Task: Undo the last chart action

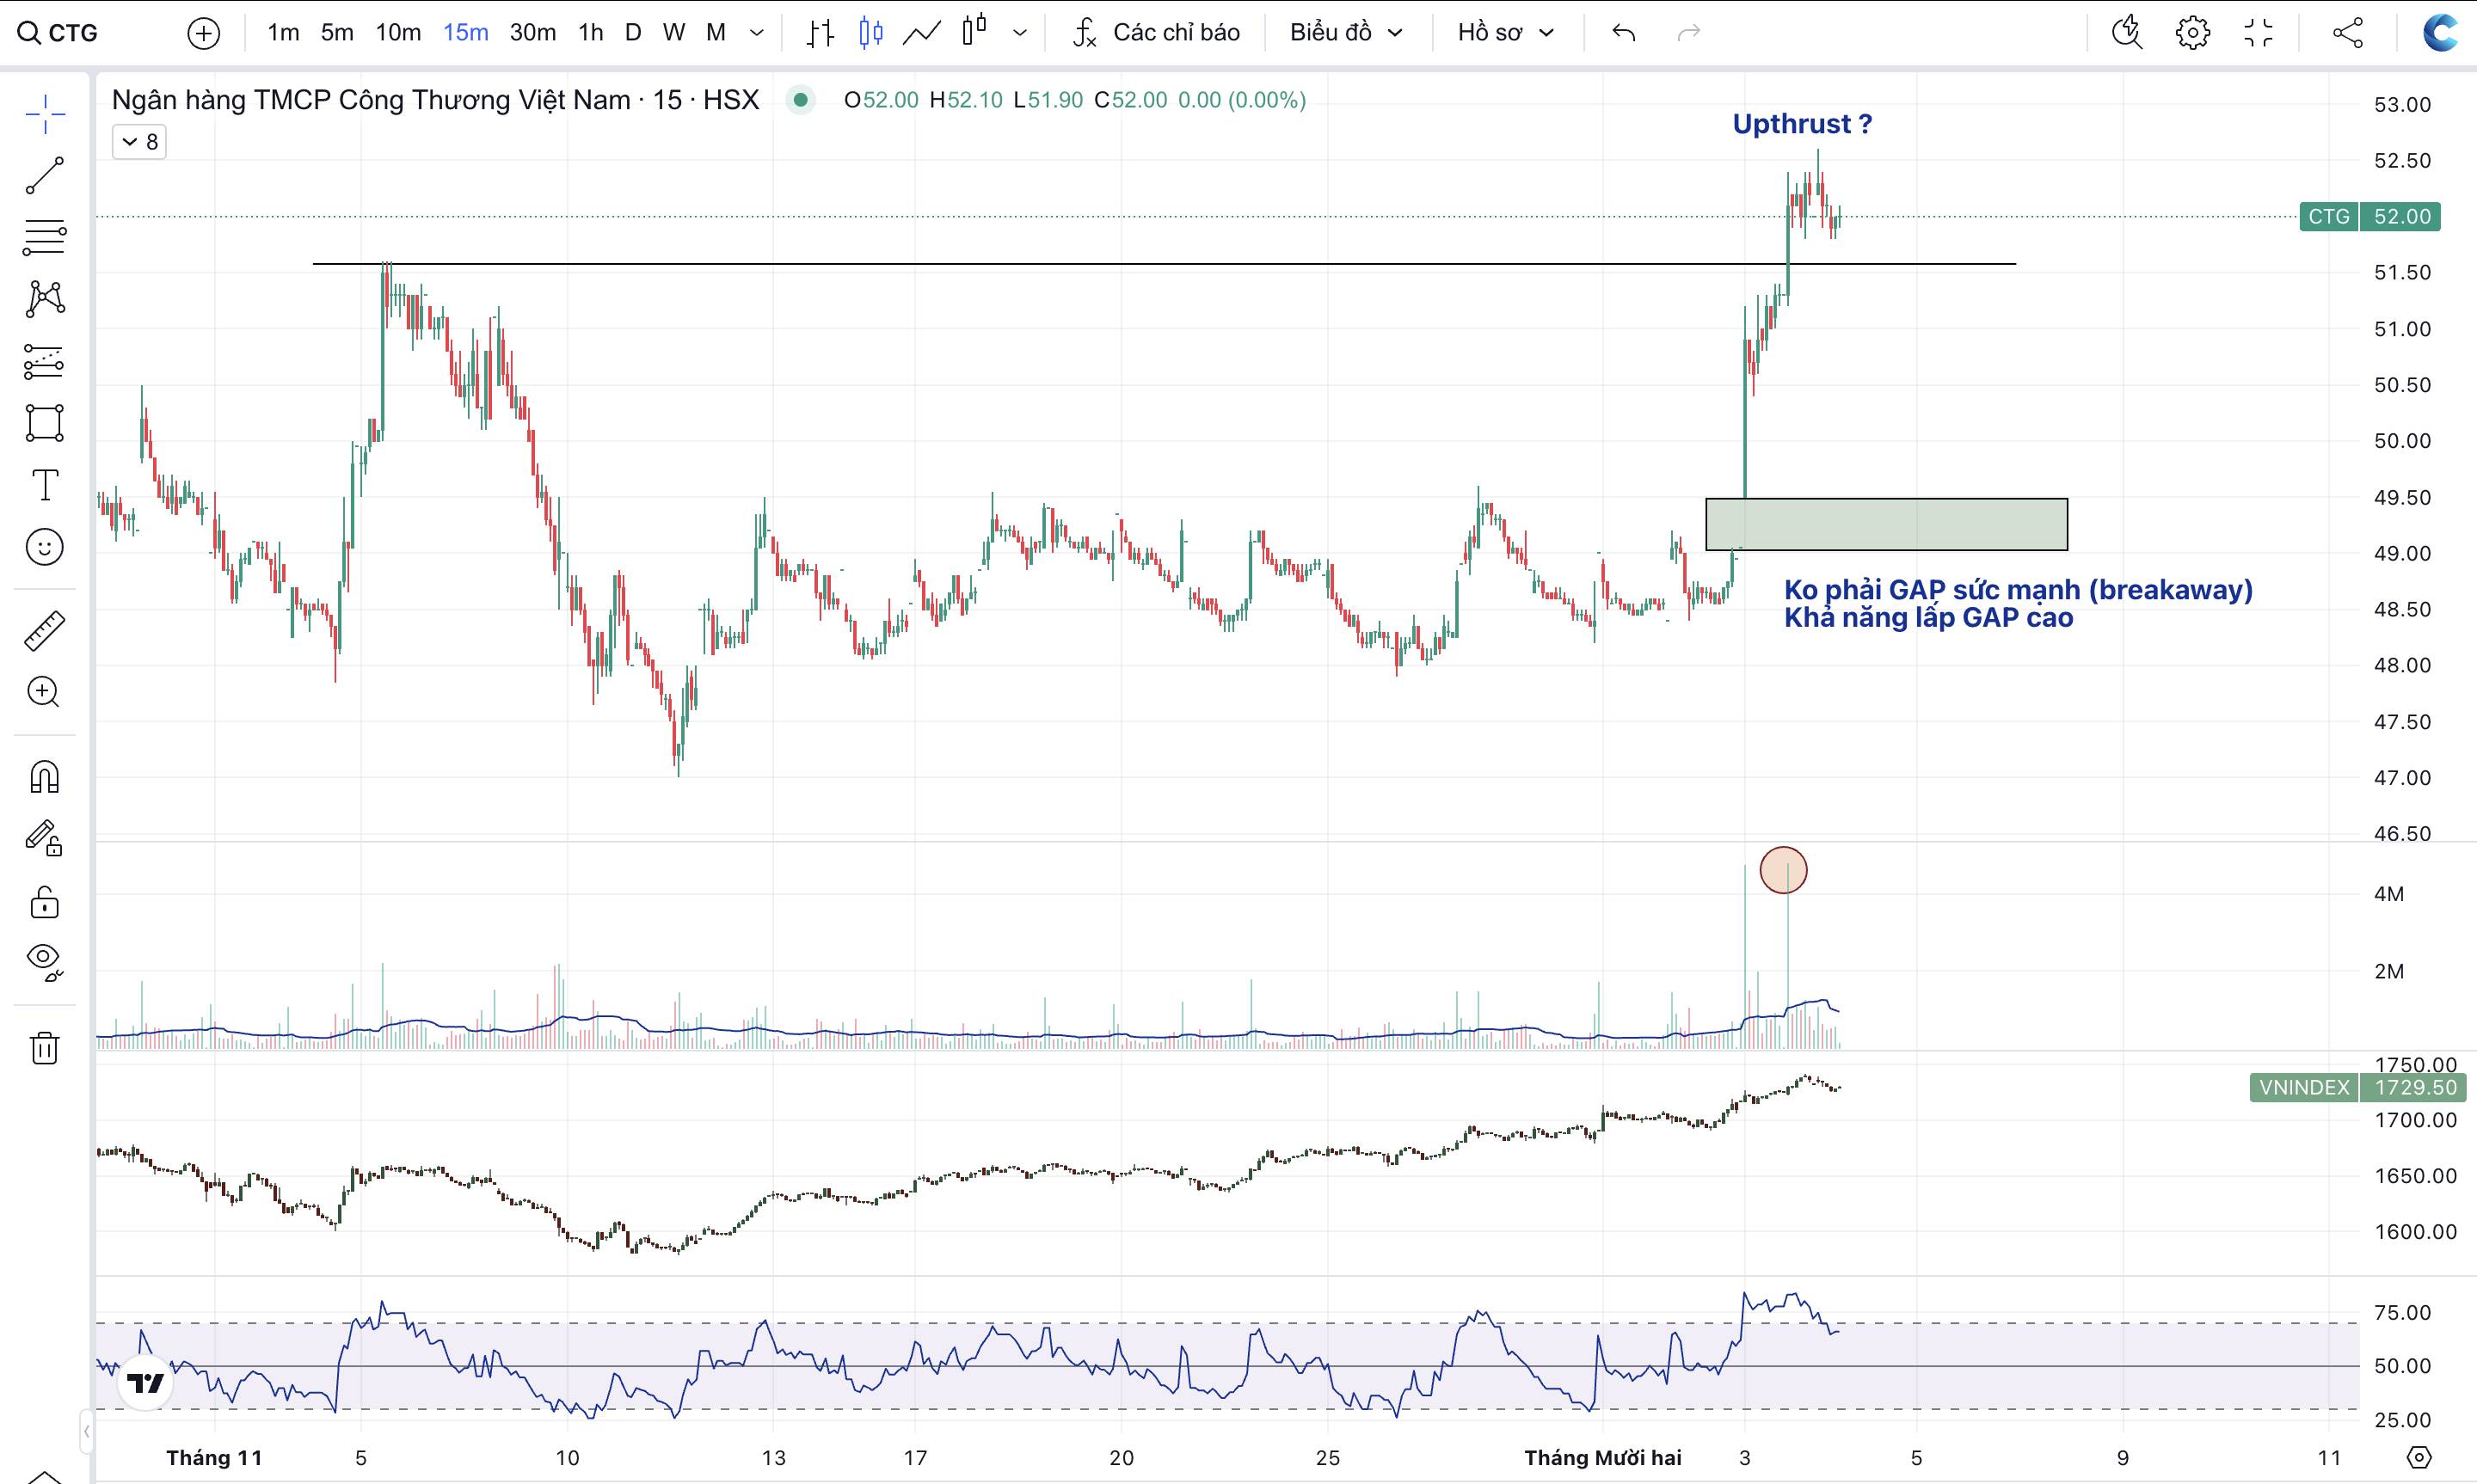Action: [1623, 33]
